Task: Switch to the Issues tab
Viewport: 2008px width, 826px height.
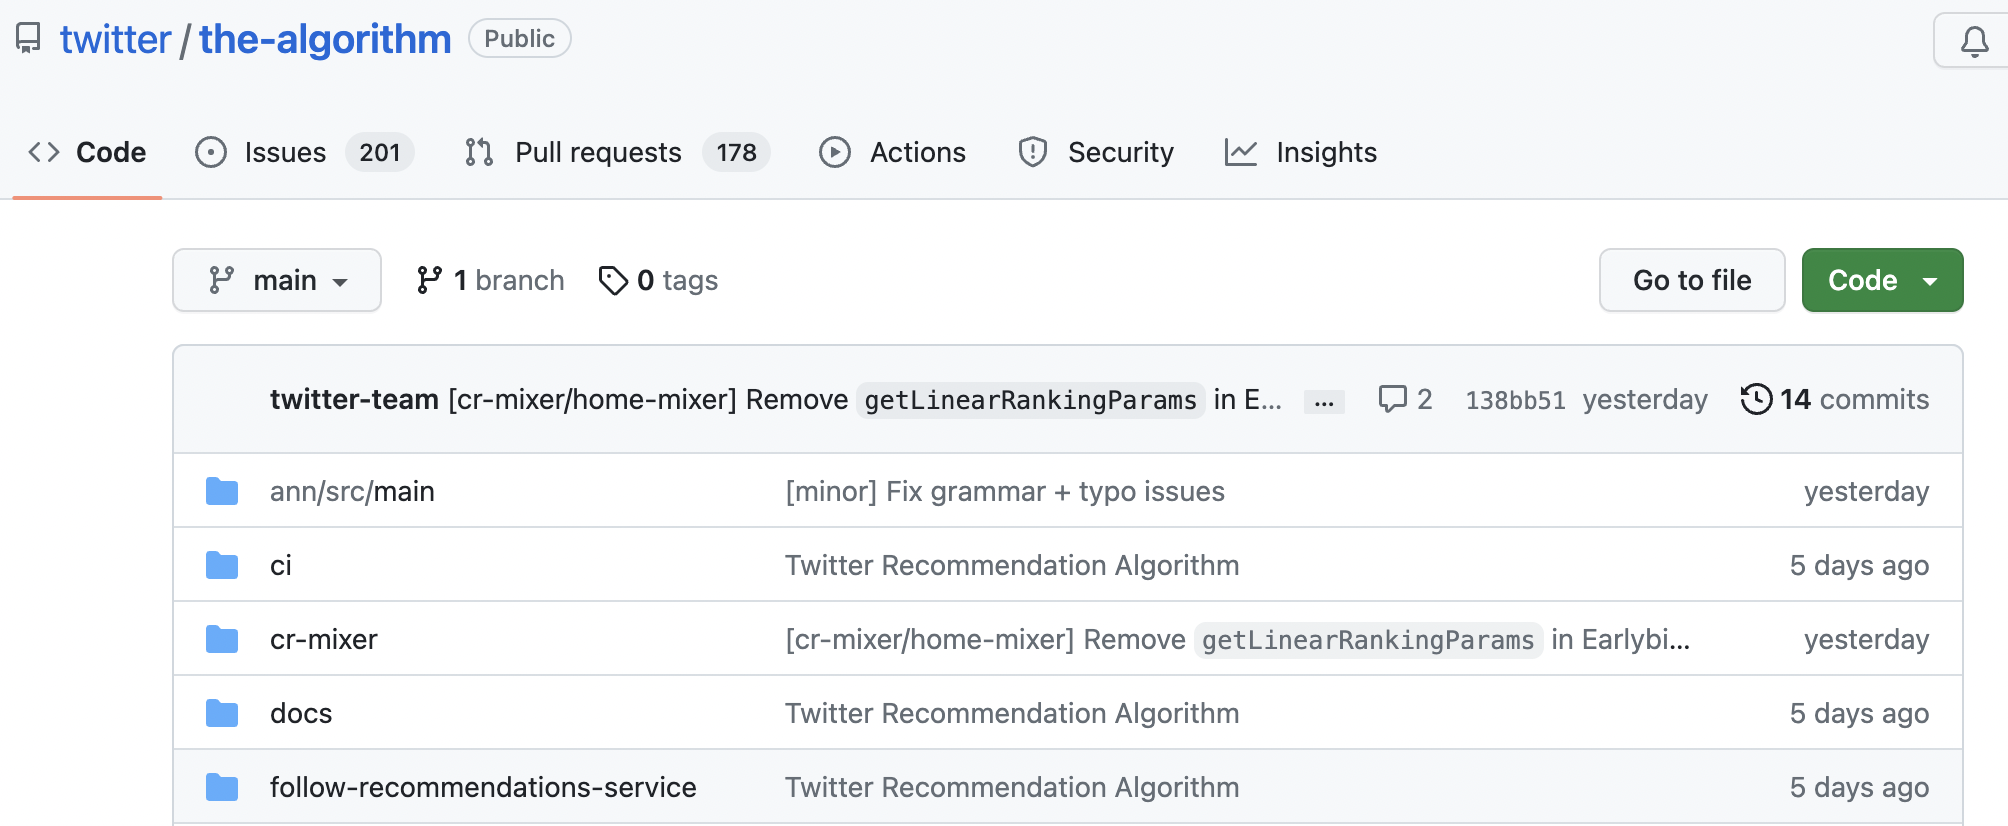Action: point(284,152)
